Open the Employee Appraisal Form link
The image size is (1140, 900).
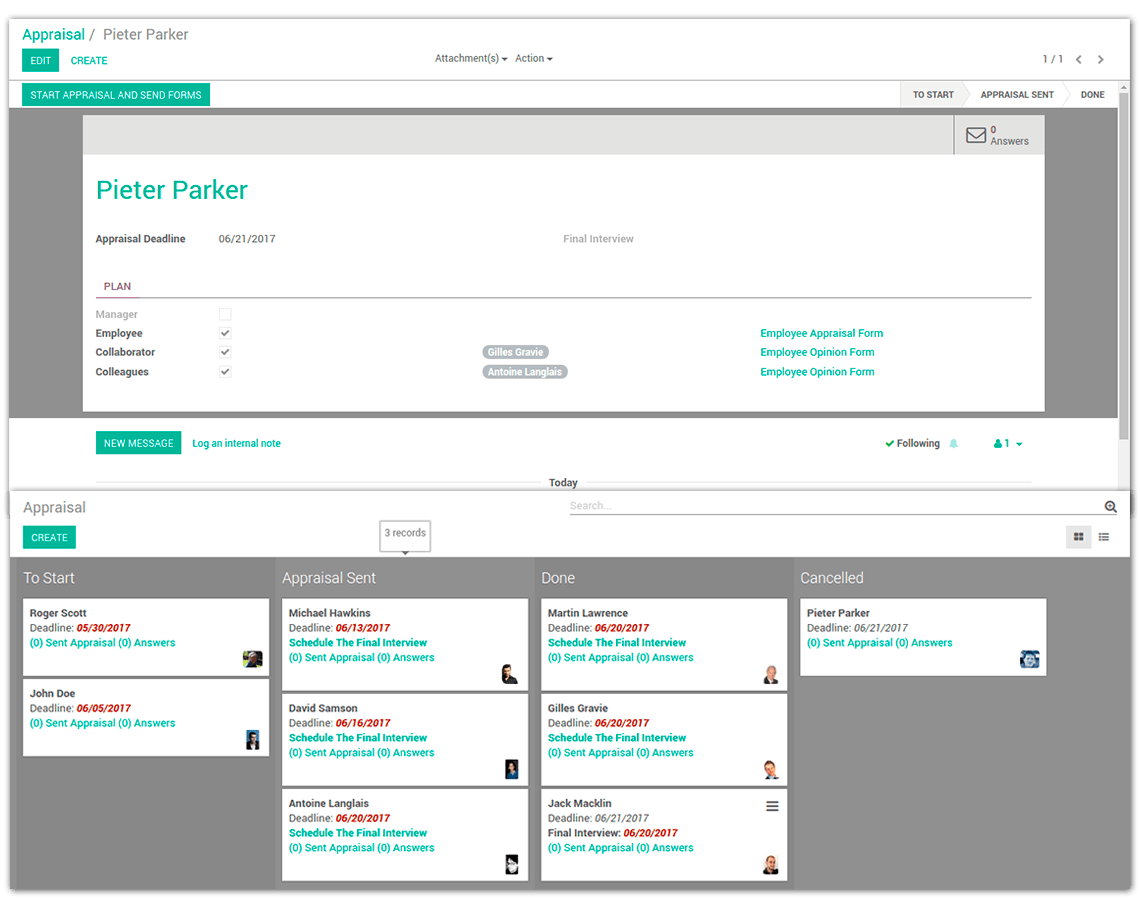tap(821, 333)
